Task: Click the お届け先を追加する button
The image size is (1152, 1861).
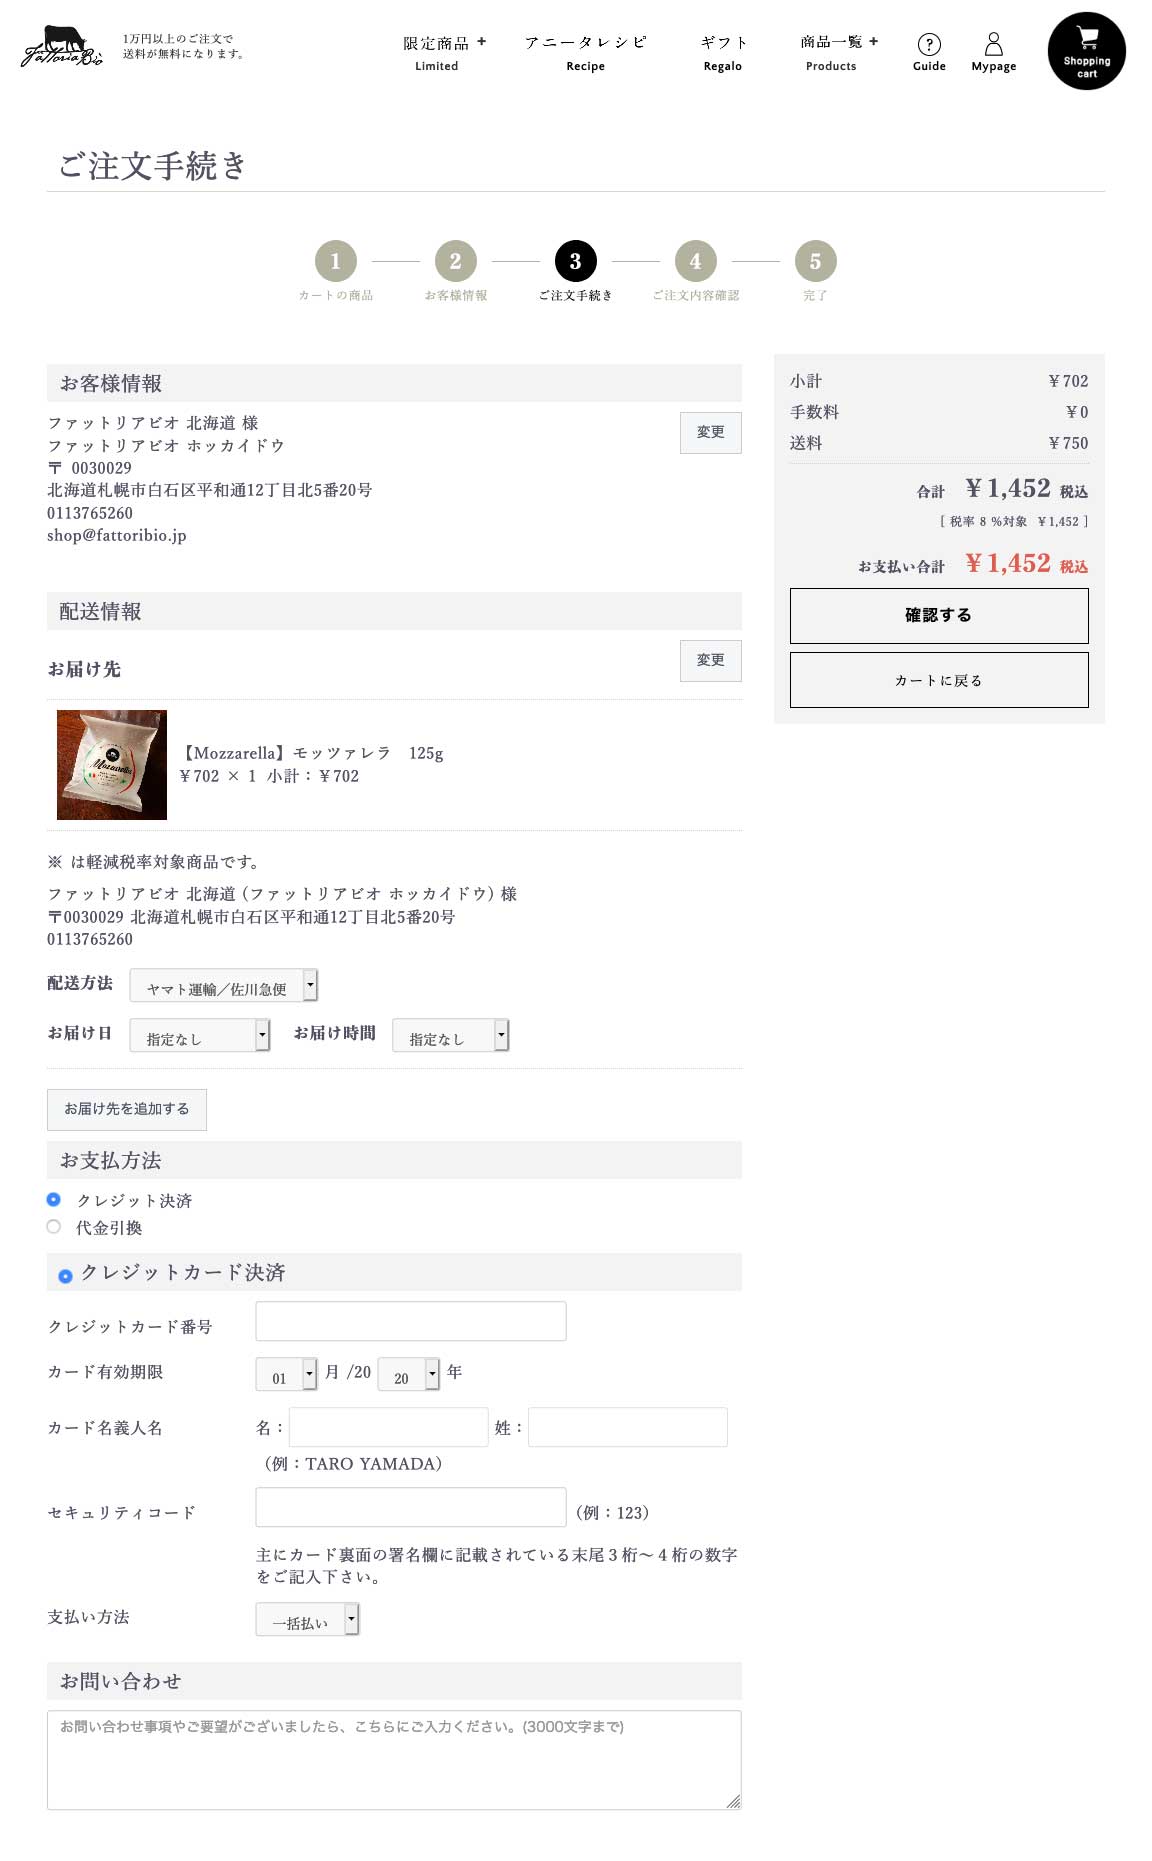Action: tap(127, 1110)
